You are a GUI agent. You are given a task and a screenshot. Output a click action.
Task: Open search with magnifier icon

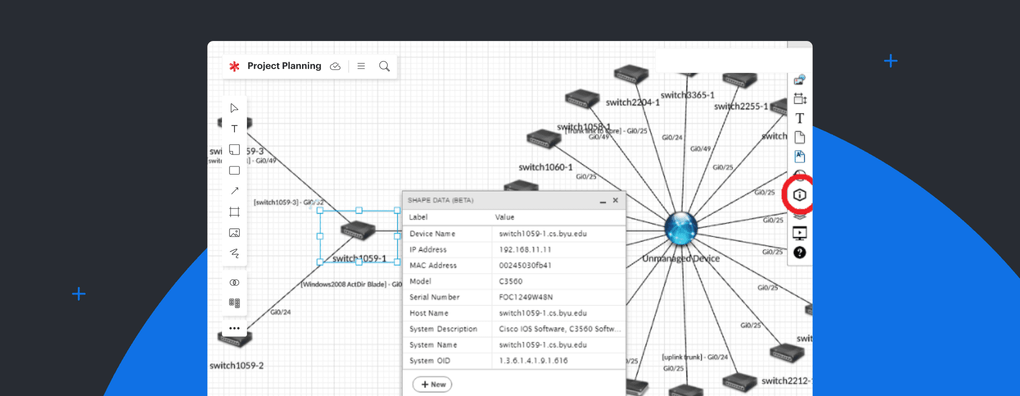coord(384,66)
